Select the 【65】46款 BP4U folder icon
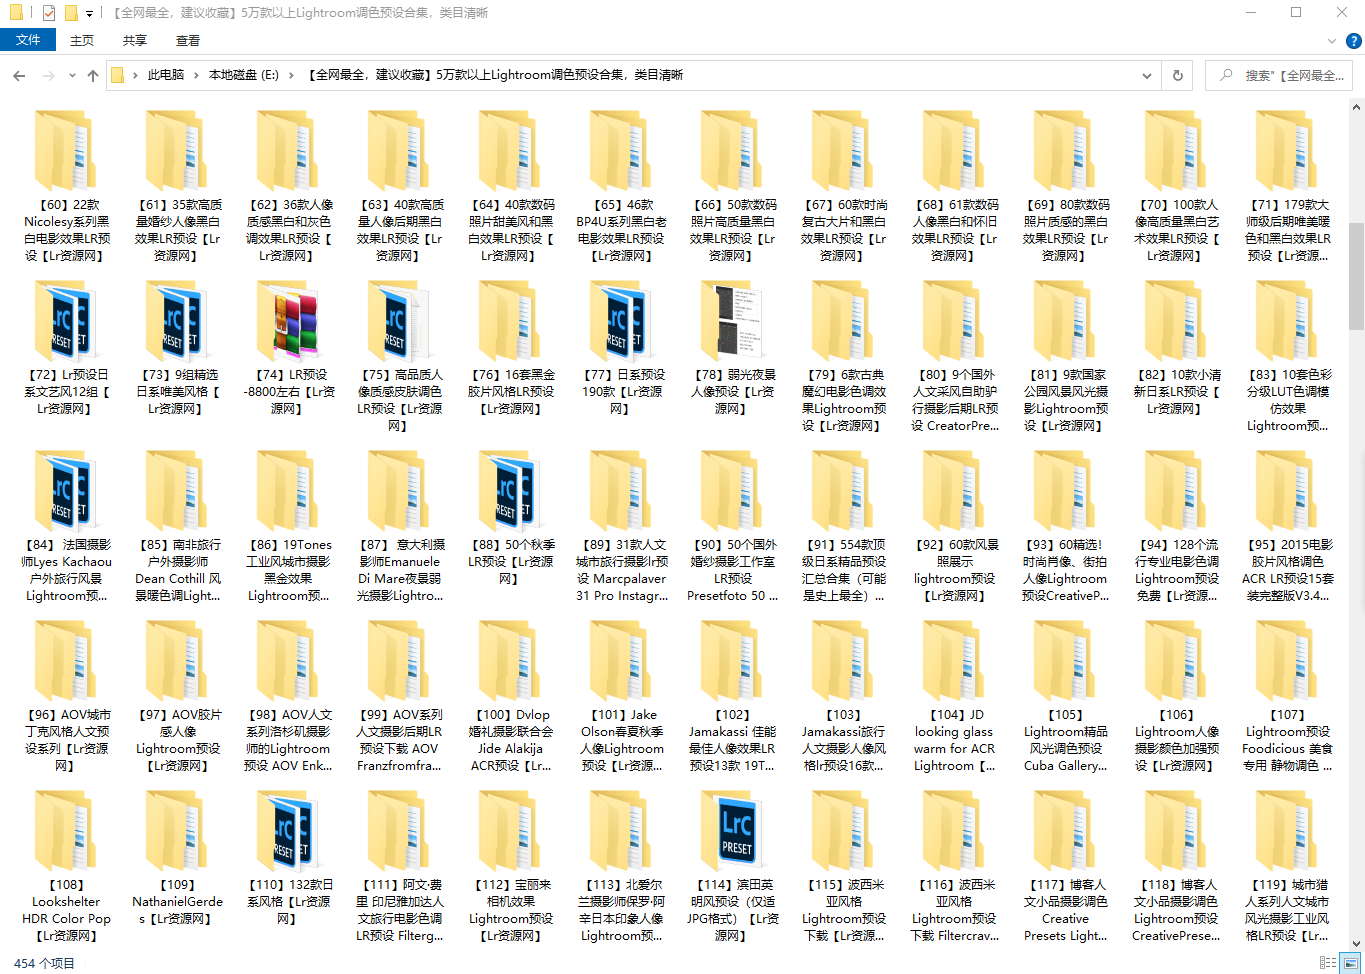This screenshot has width=1365, height=974. click(x=621, y=151)
